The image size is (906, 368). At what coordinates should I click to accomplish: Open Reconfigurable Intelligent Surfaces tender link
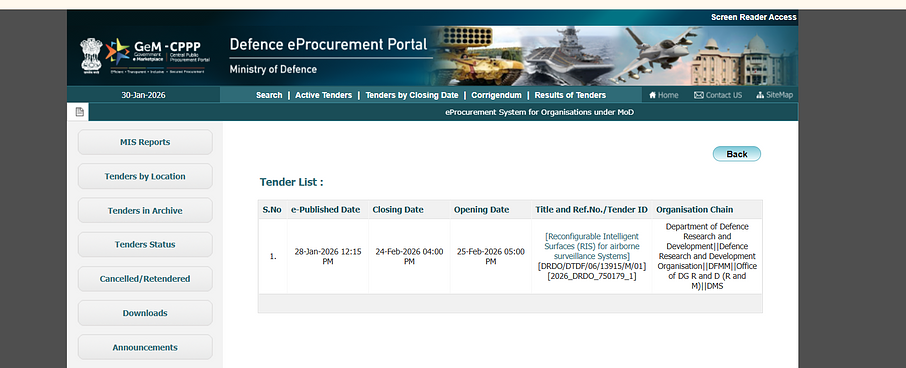(x=592, y=246)
